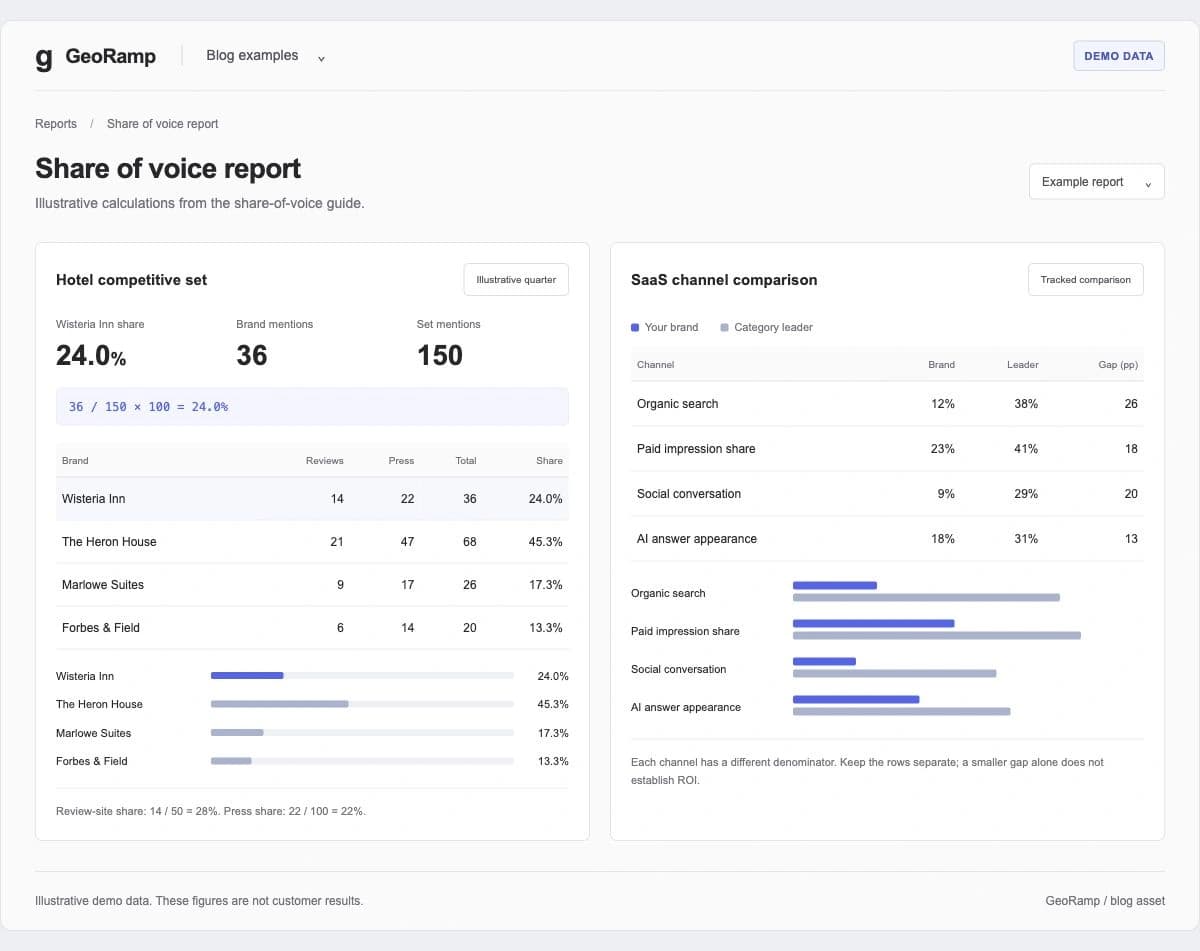Image resolution: width=1200 pixels, height=951 pixels.
Task: Click the AI answer appearance gap value 13
Action: [x=1131, y=539]
